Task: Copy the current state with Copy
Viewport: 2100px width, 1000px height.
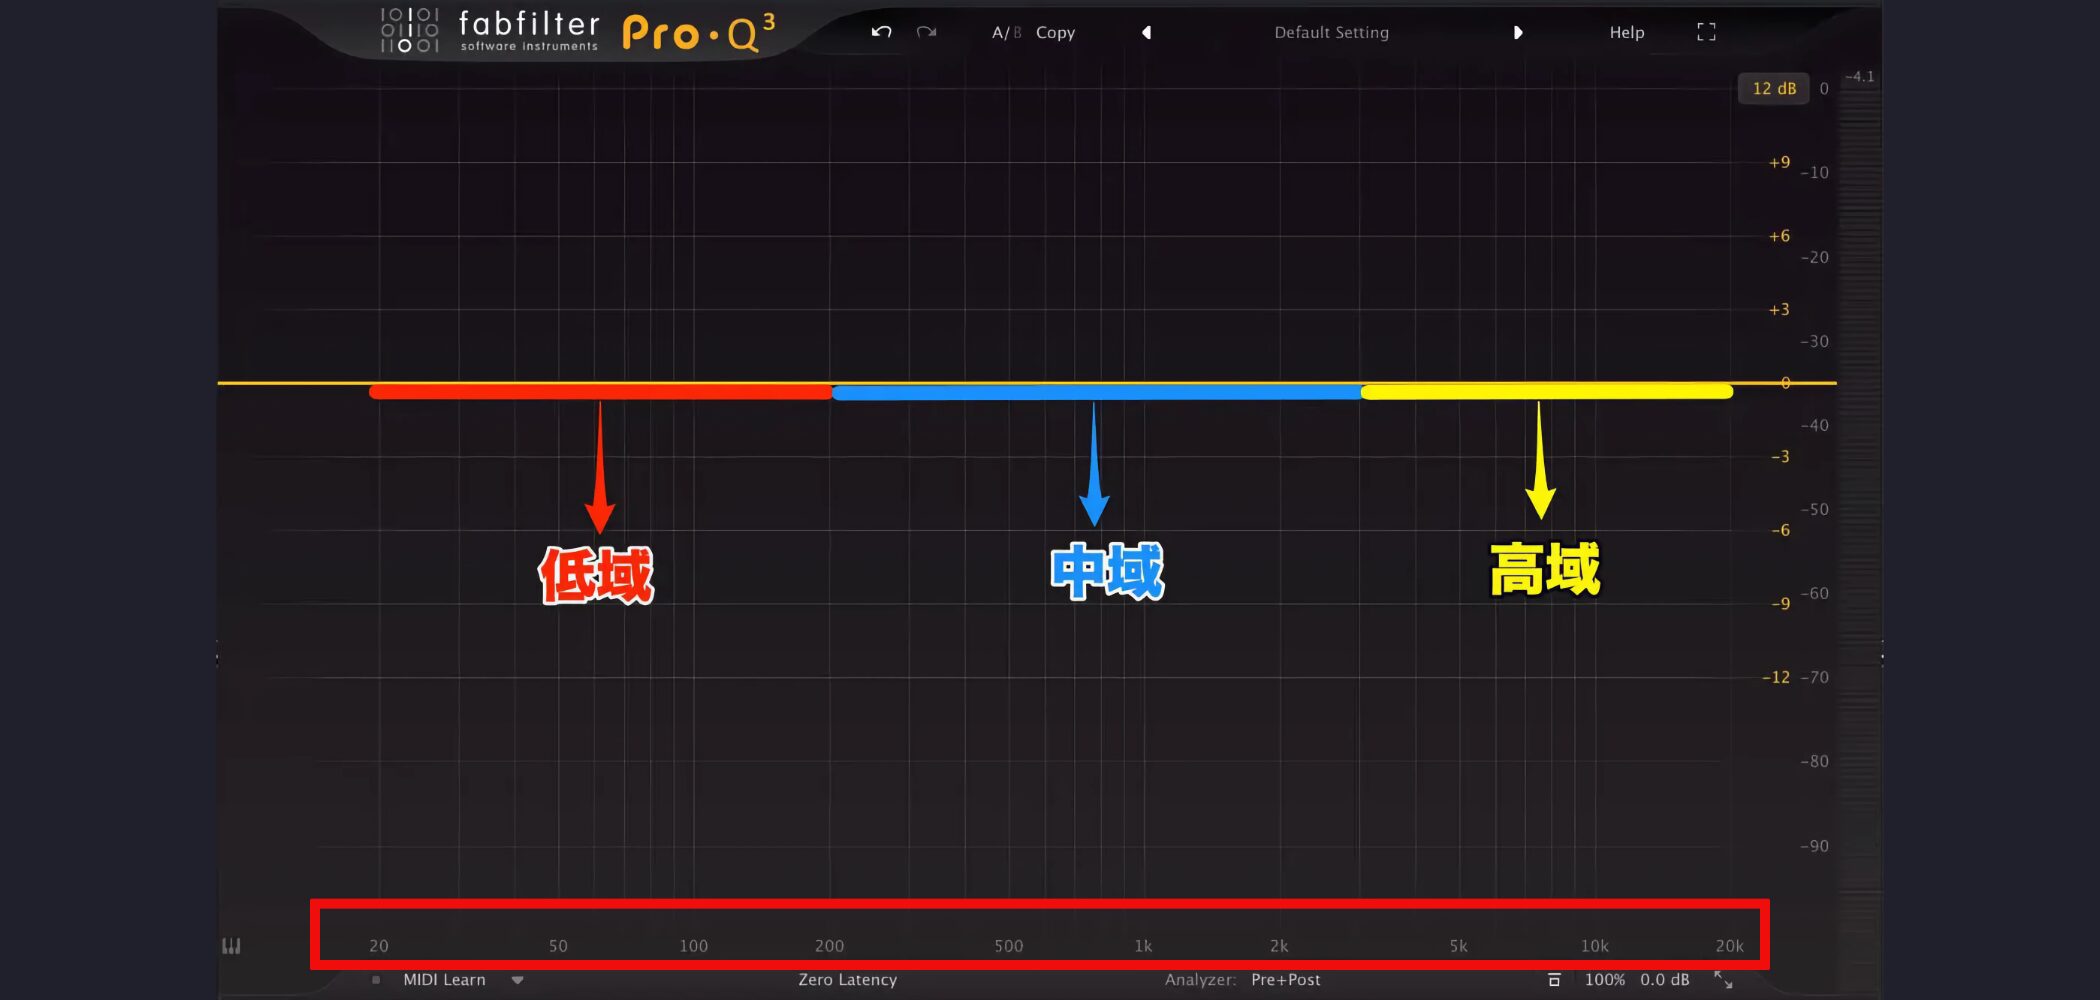Action: coord(1055,32)
